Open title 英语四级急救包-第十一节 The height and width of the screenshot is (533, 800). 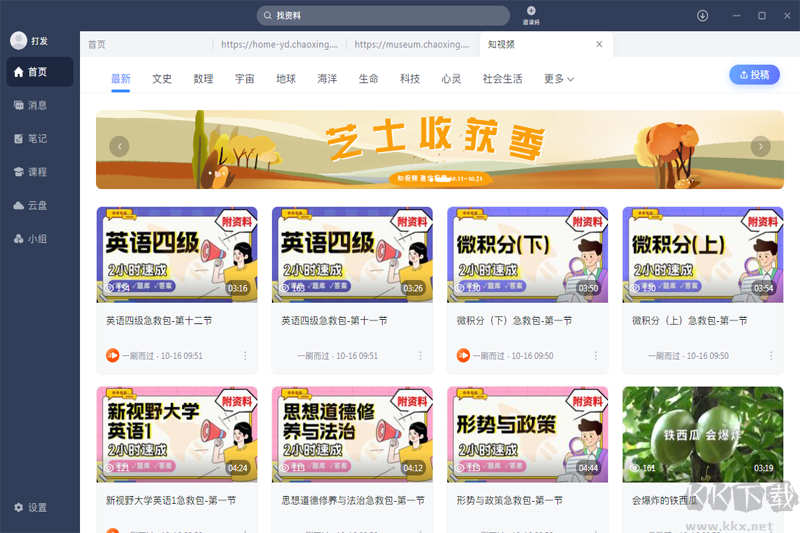pyautogui.click(x=334, y=320)
